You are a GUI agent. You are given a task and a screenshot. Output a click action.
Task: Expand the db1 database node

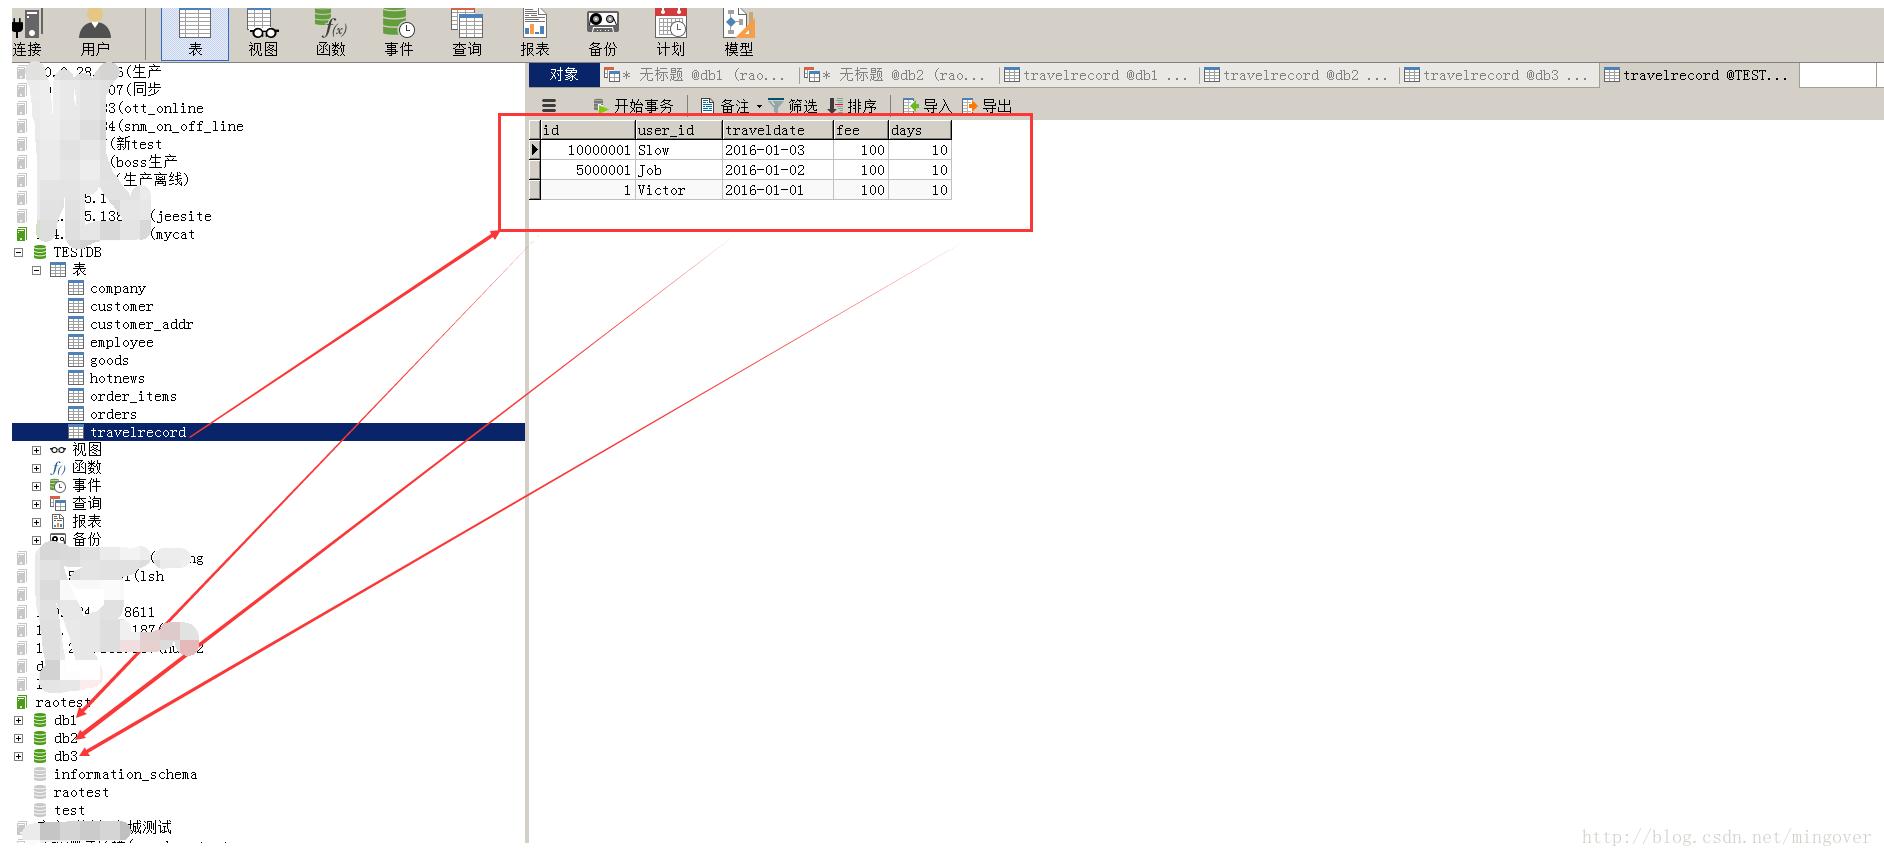coord(19,721)
